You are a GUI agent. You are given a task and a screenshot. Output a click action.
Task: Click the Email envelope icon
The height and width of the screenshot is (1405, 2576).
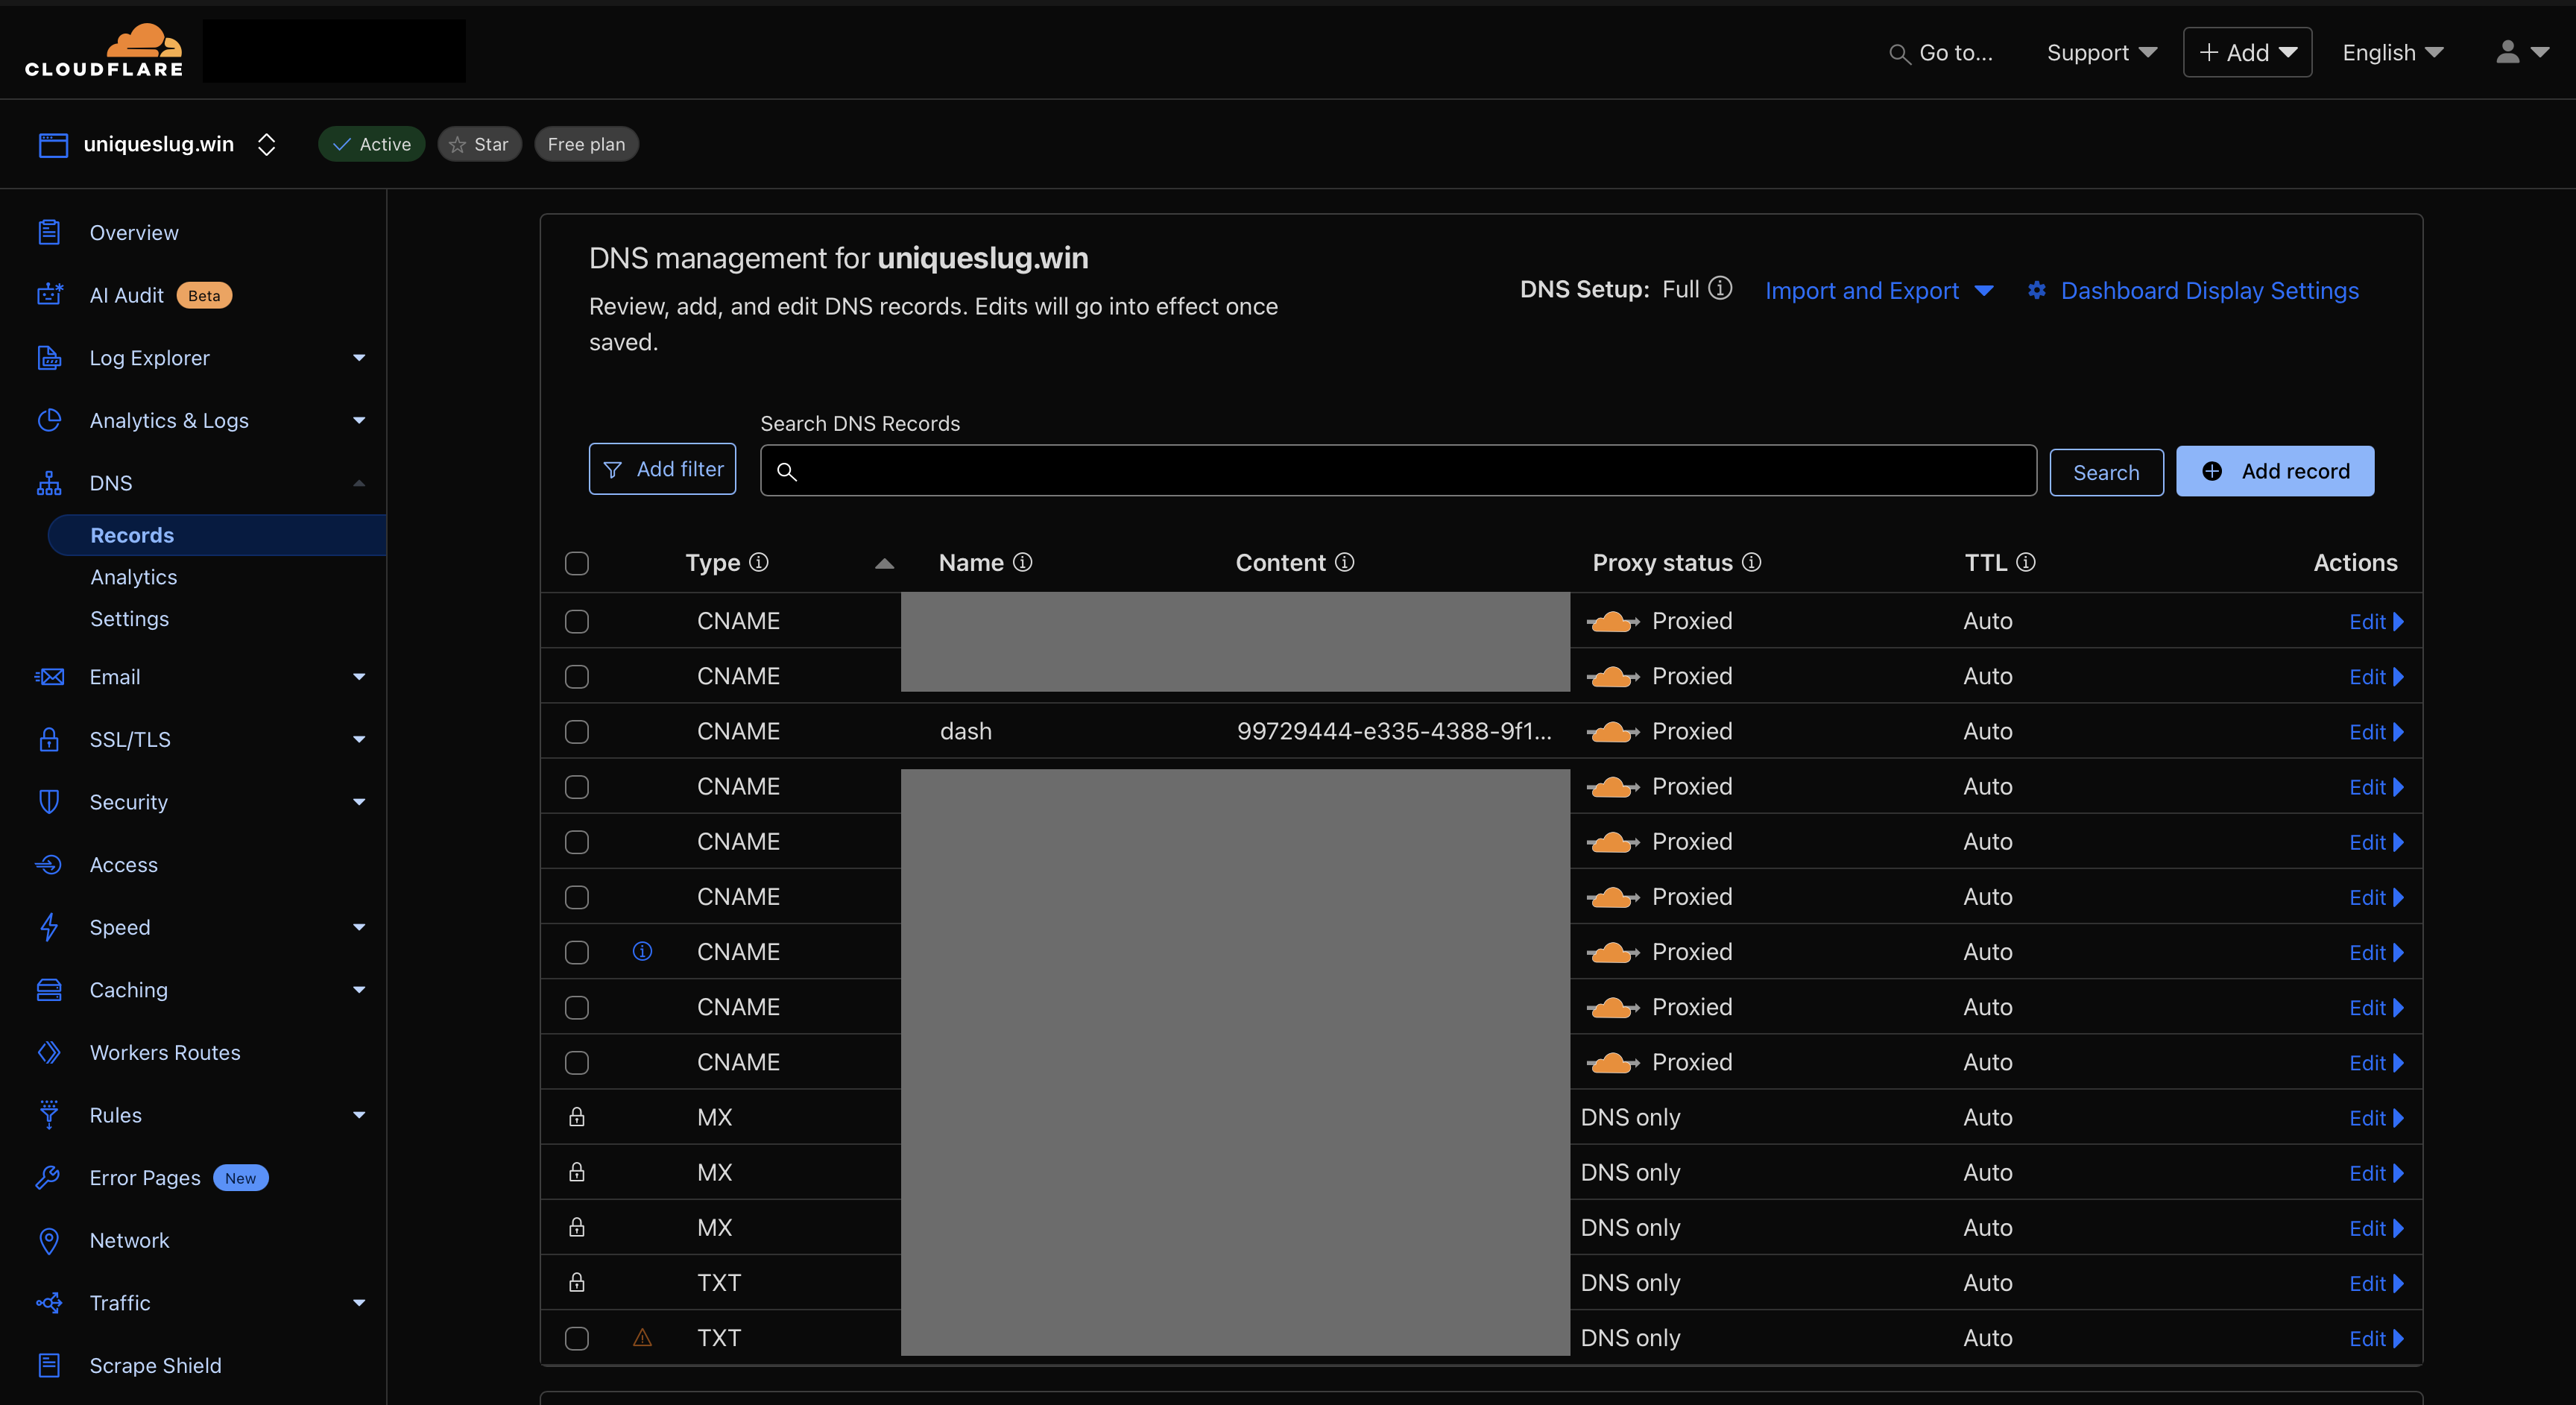pos(49,677)
